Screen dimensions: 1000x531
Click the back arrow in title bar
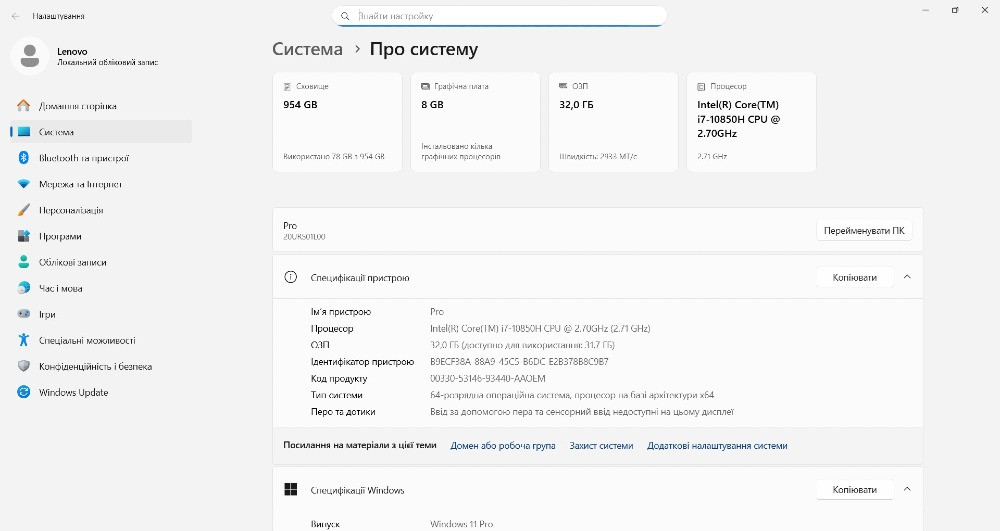click(x=15, y=16)
